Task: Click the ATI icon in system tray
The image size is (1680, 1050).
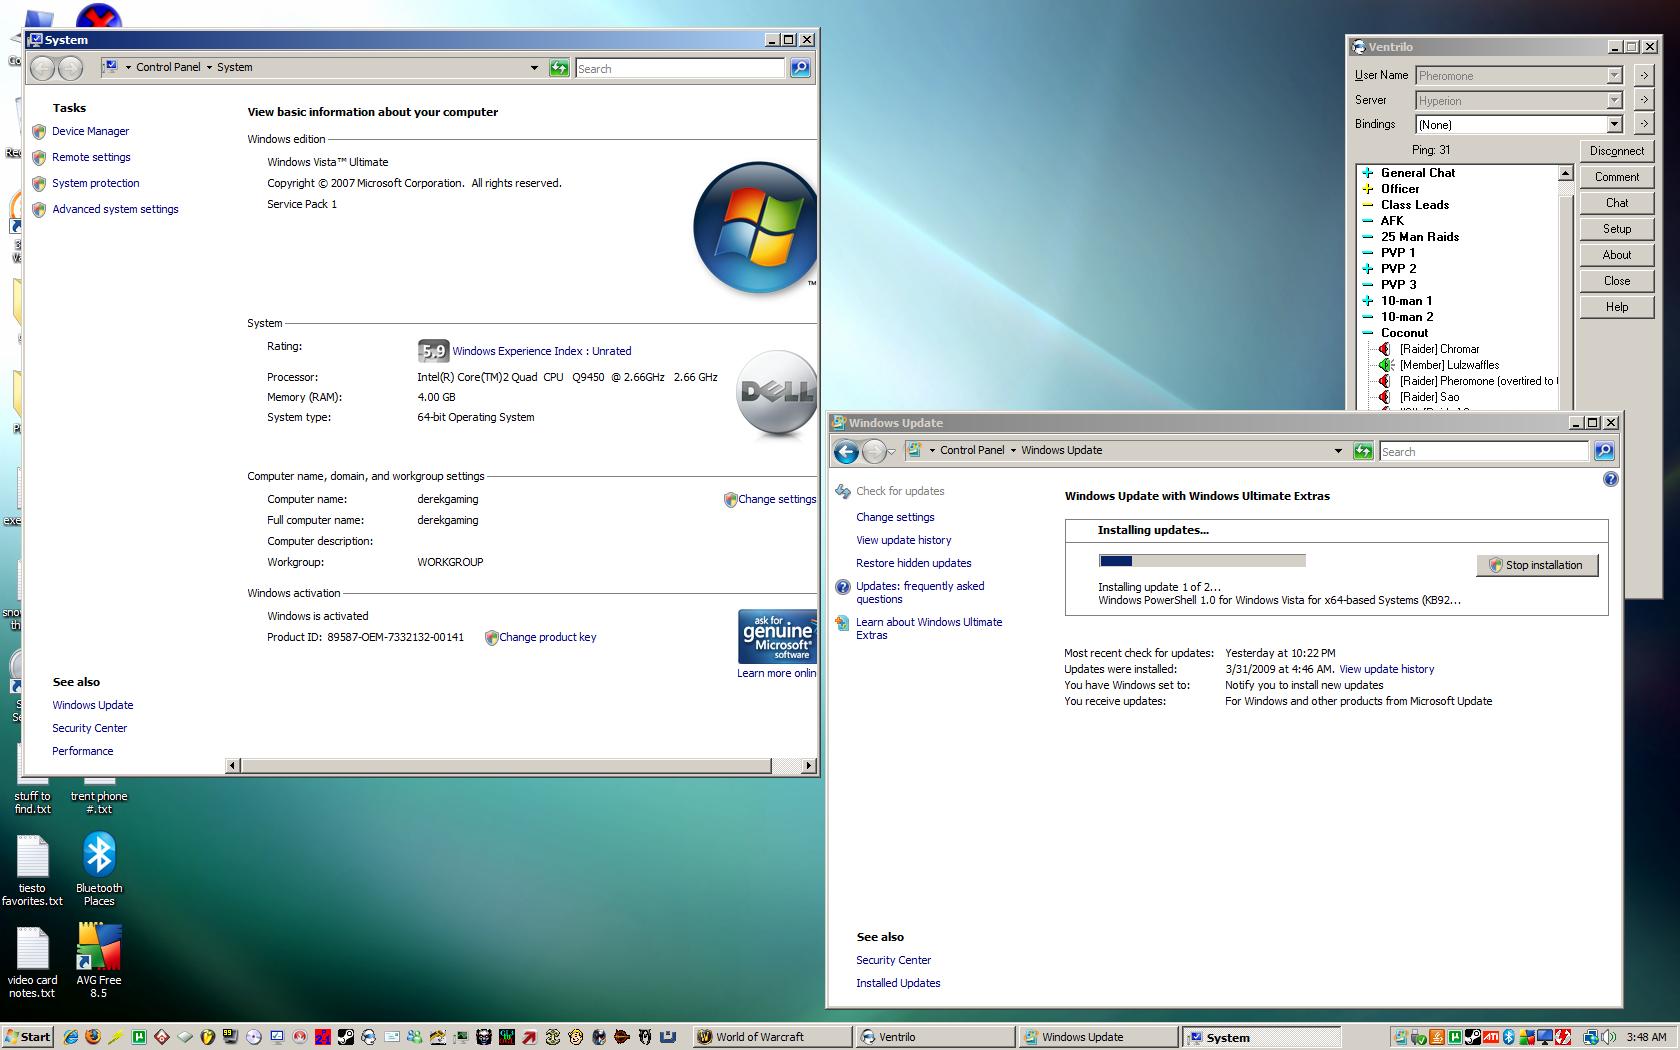Action: (1491, 1037)
